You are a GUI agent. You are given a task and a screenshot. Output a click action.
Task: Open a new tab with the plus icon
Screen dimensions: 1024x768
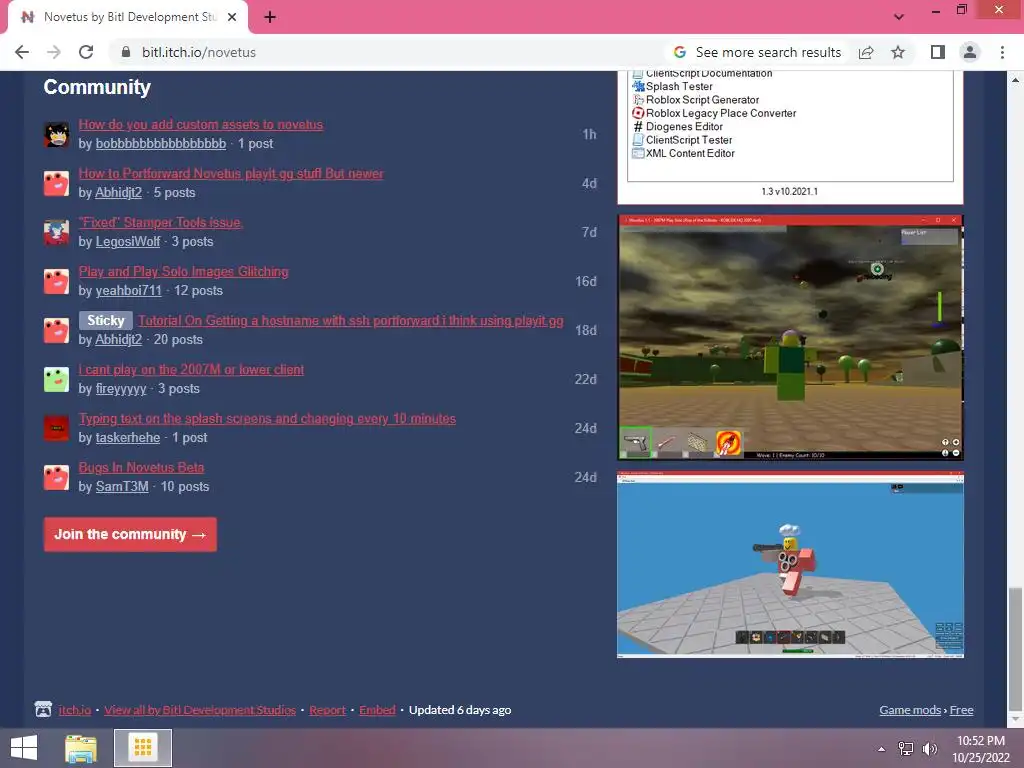(270, 18)
